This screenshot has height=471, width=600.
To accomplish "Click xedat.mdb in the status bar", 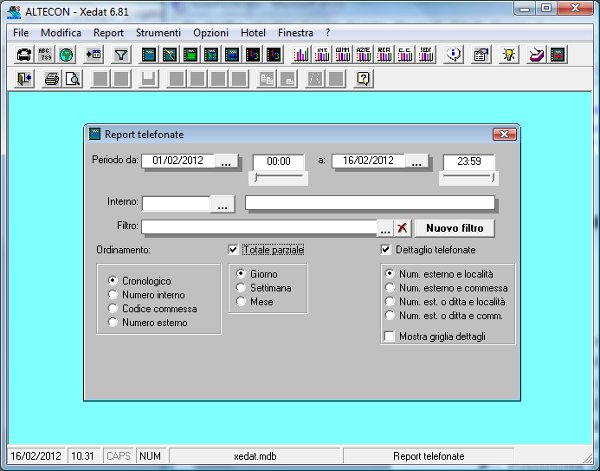I will click(x=255, y=456).
